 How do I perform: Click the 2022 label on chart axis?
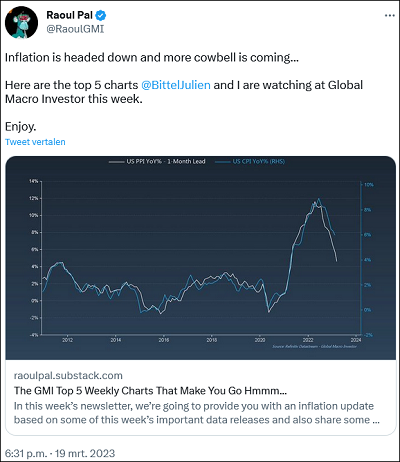tap(307, 340)
